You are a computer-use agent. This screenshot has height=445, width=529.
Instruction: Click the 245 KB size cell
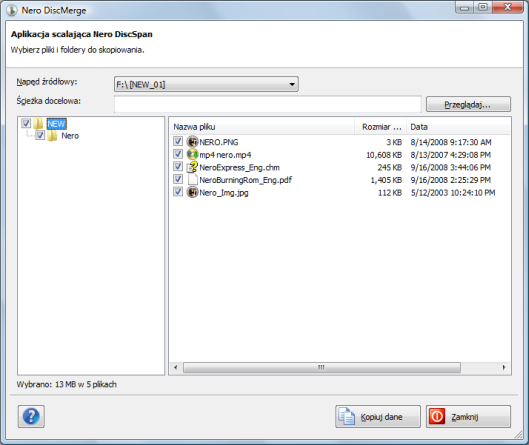point(390,167)
